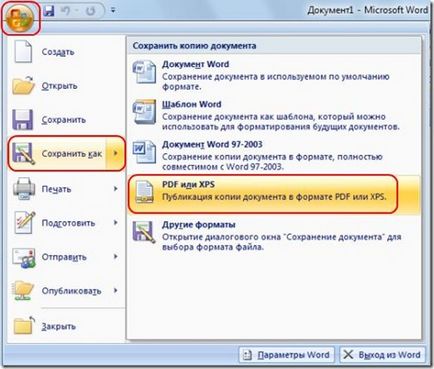Viewport: 434px width, 369px height.
Task: Click the PDF или XPS document icon
Action: pos(145,192)
